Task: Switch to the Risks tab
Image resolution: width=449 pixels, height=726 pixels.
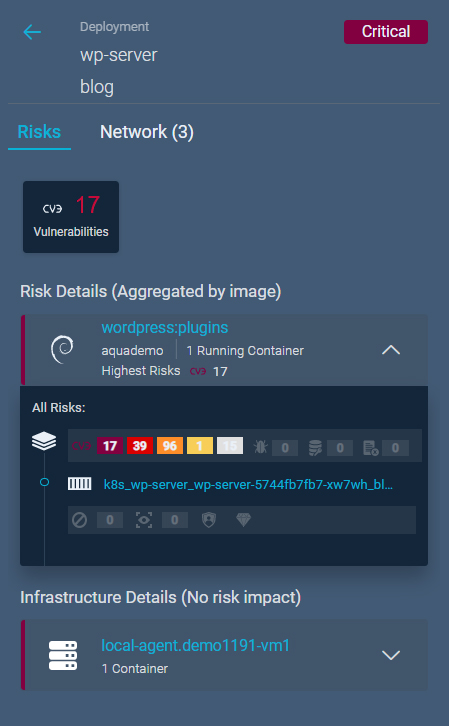Action: pos(39,132)
